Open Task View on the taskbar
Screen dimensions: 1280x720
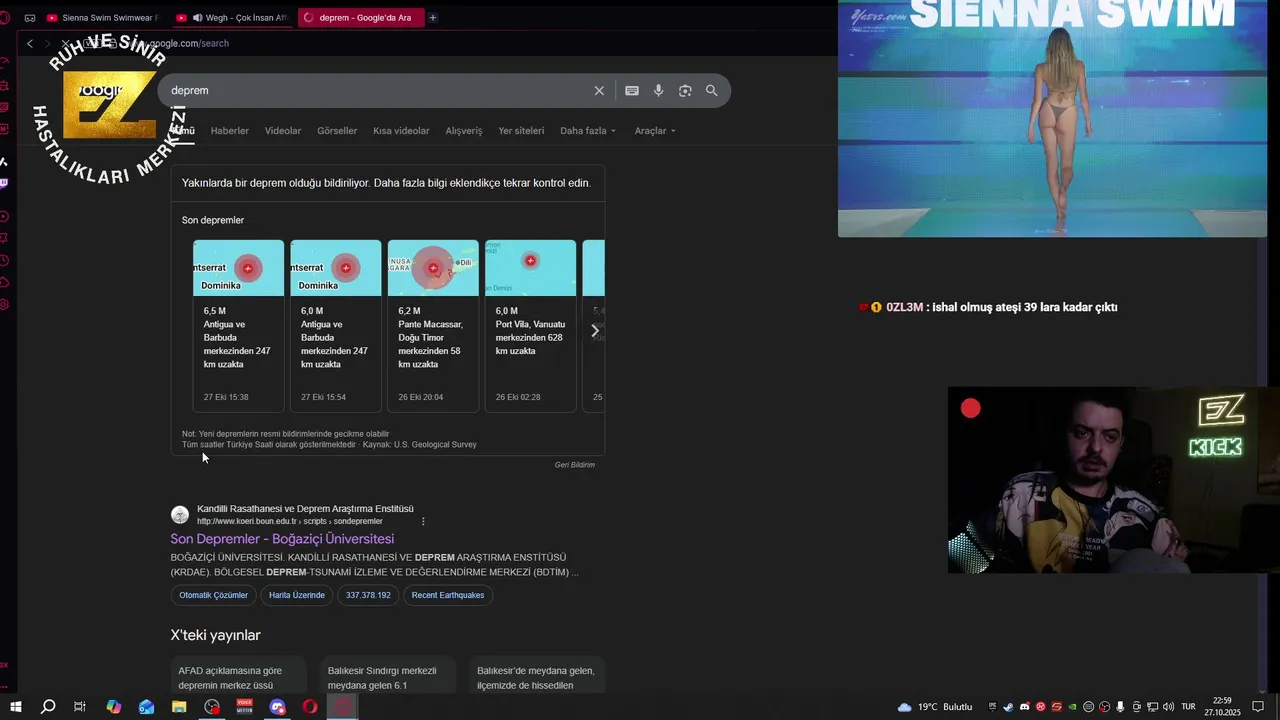pos(80,707)
